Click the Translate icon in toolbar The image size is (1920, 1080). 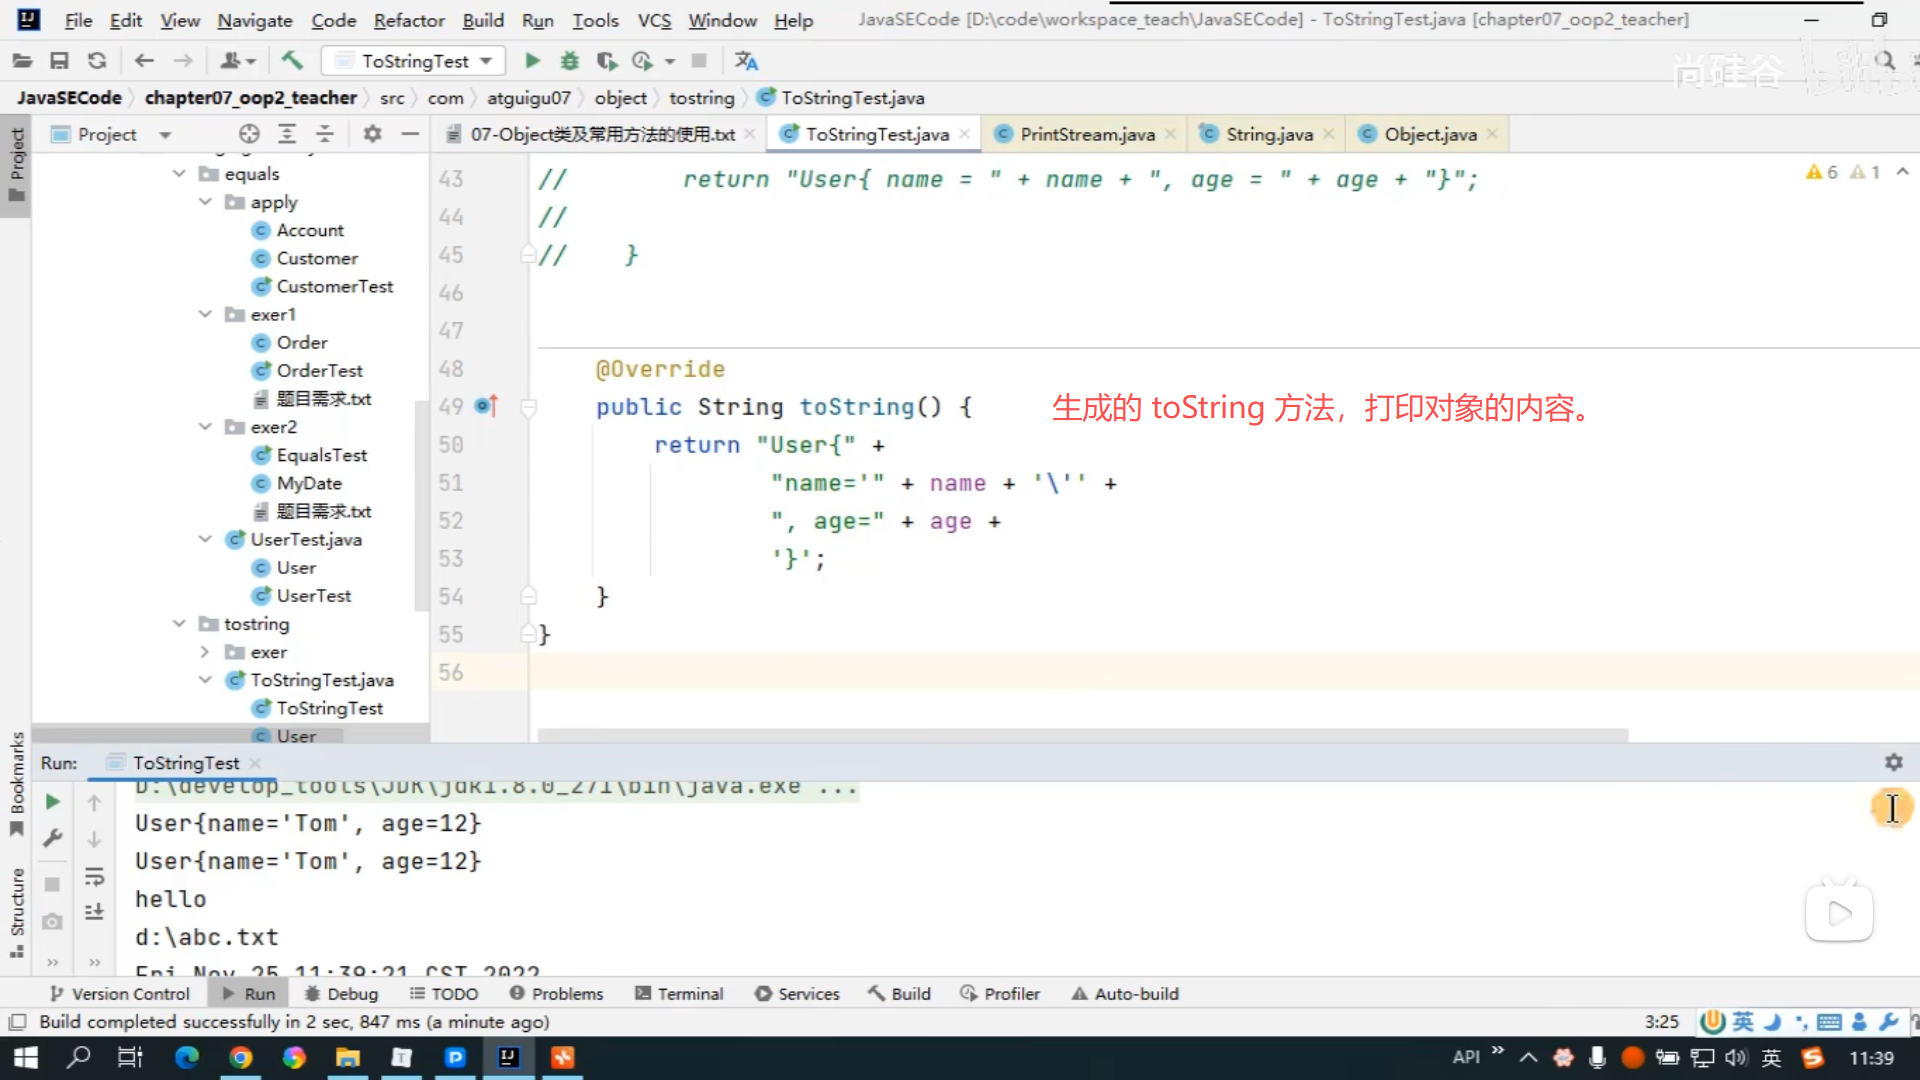click(x=746, y=61)
